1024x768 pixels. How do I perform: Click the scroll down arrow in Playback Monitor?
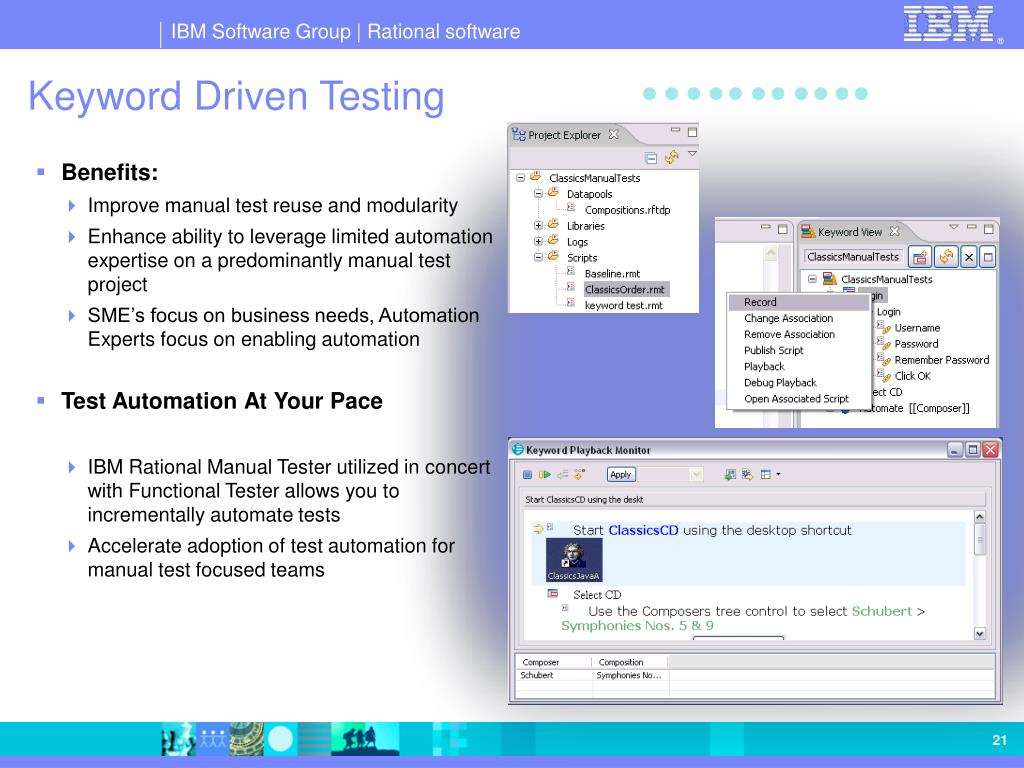(x=980, y=633)
